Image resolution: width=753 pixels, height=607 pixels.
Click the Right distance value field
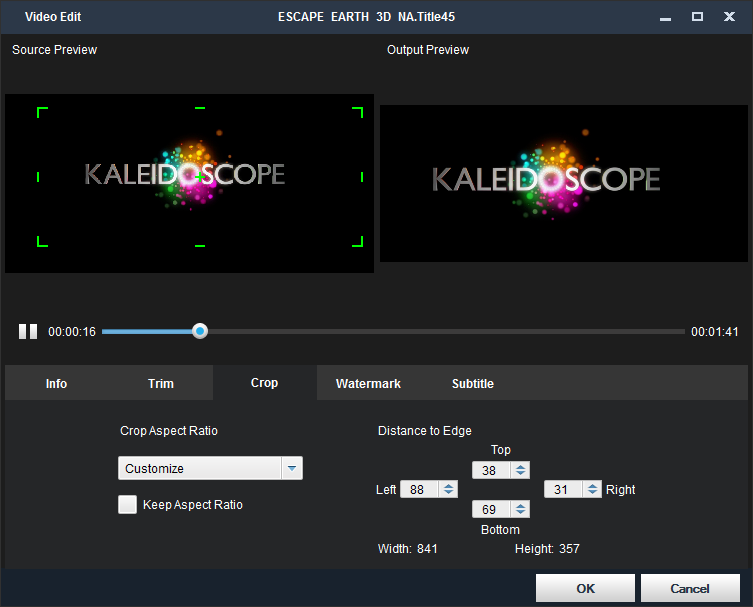point(563,489)
